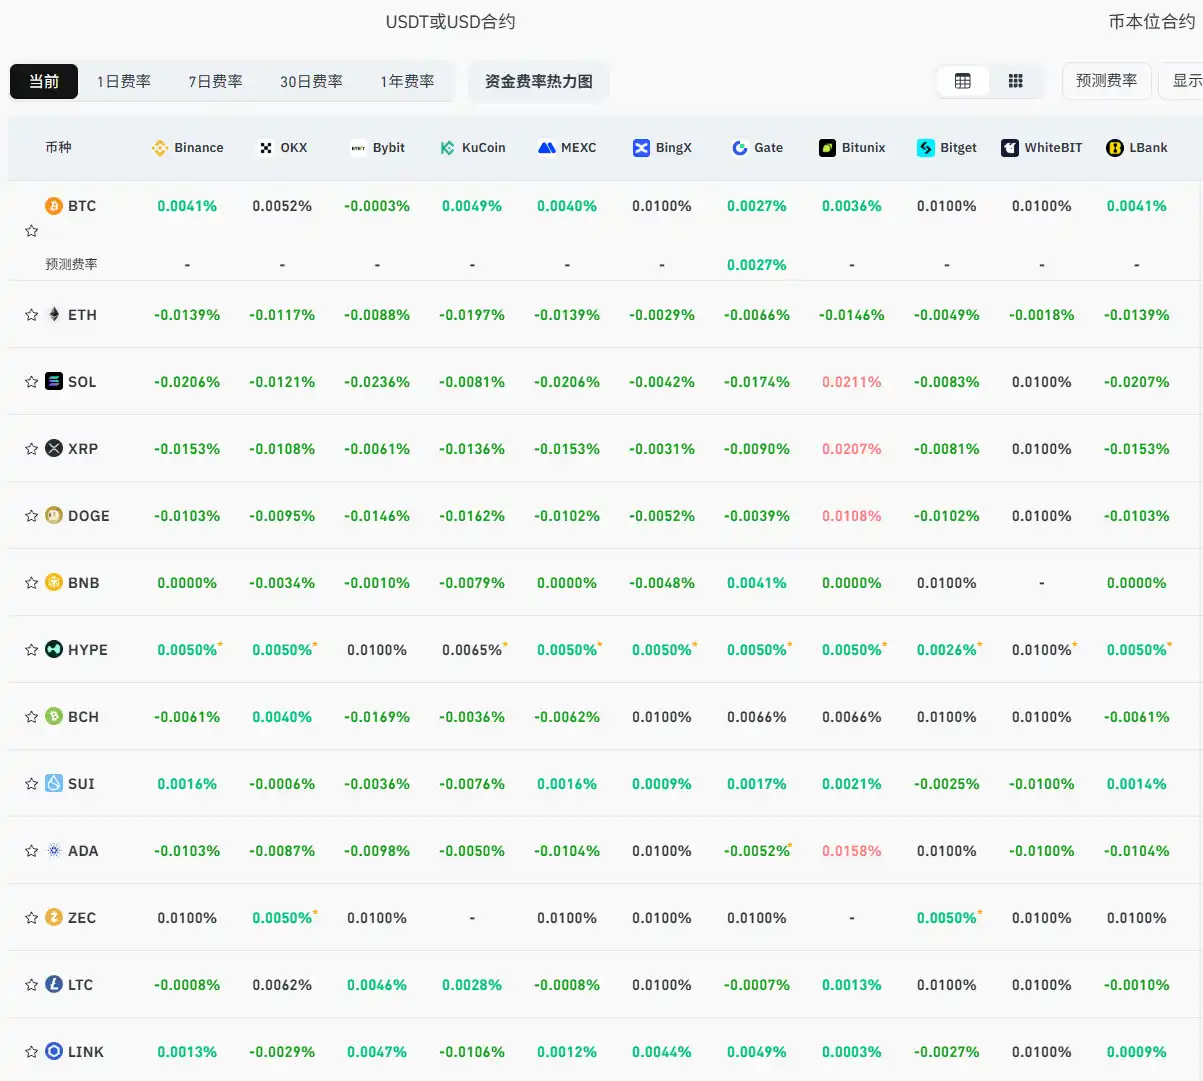Switch to grid view layout

(x=1016, y=80)
